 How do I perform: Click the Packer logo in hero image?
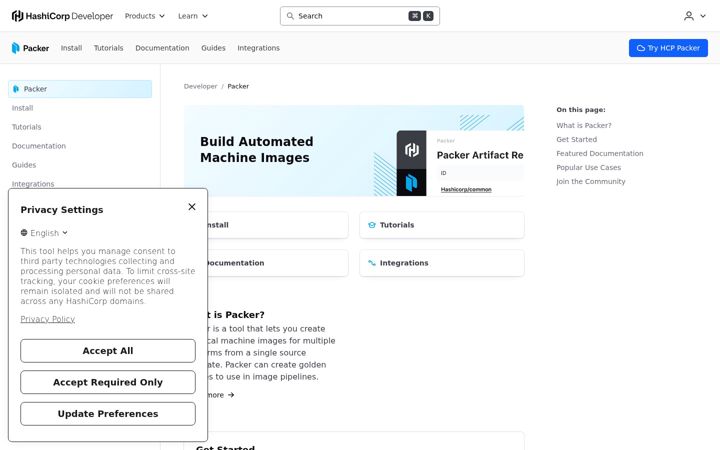point(411,183)
